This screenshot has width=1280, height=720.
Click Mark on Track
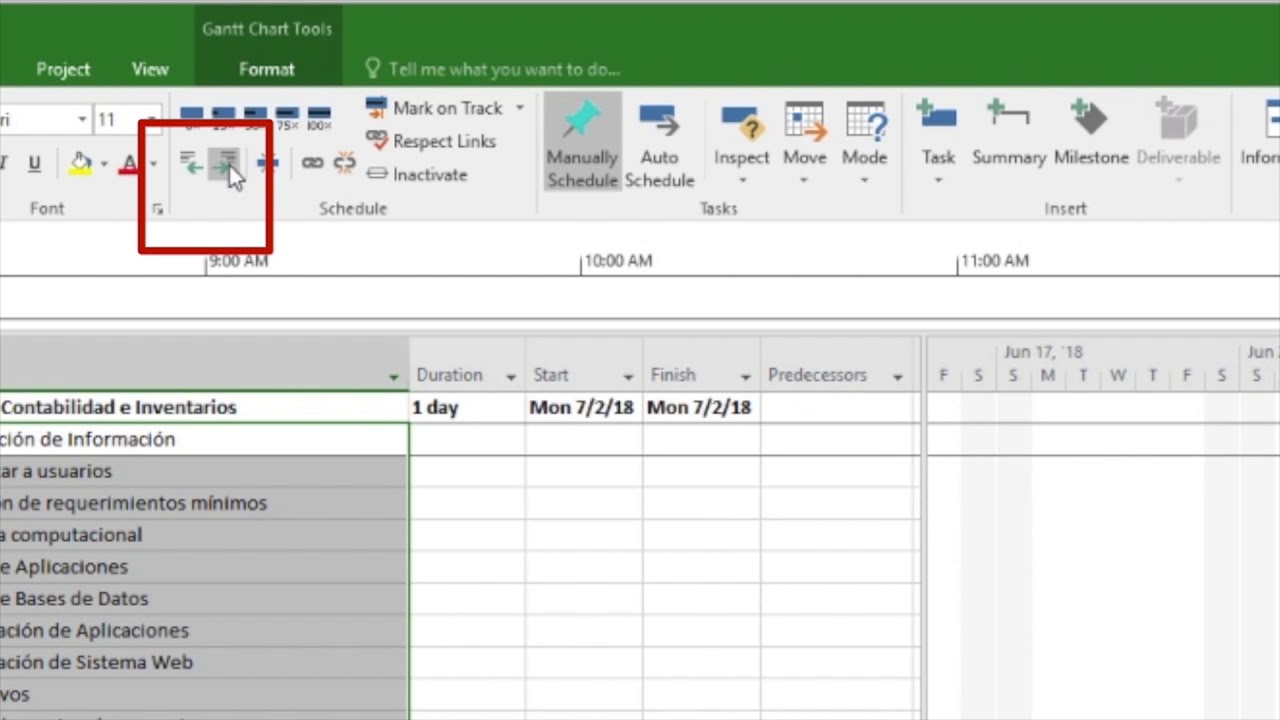click(x=434, y=107)
